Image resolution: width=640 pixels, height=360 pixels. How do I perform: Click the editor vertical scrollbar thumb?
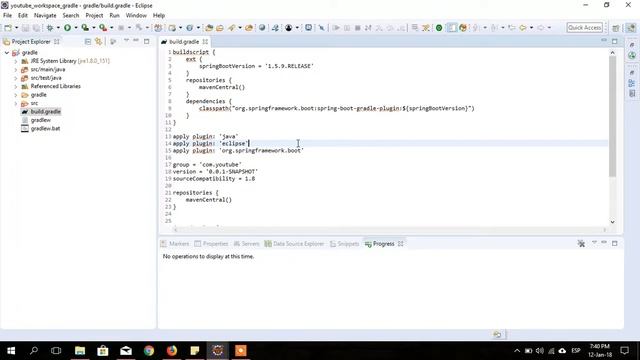pyautogui.click(x=612, y=116)
